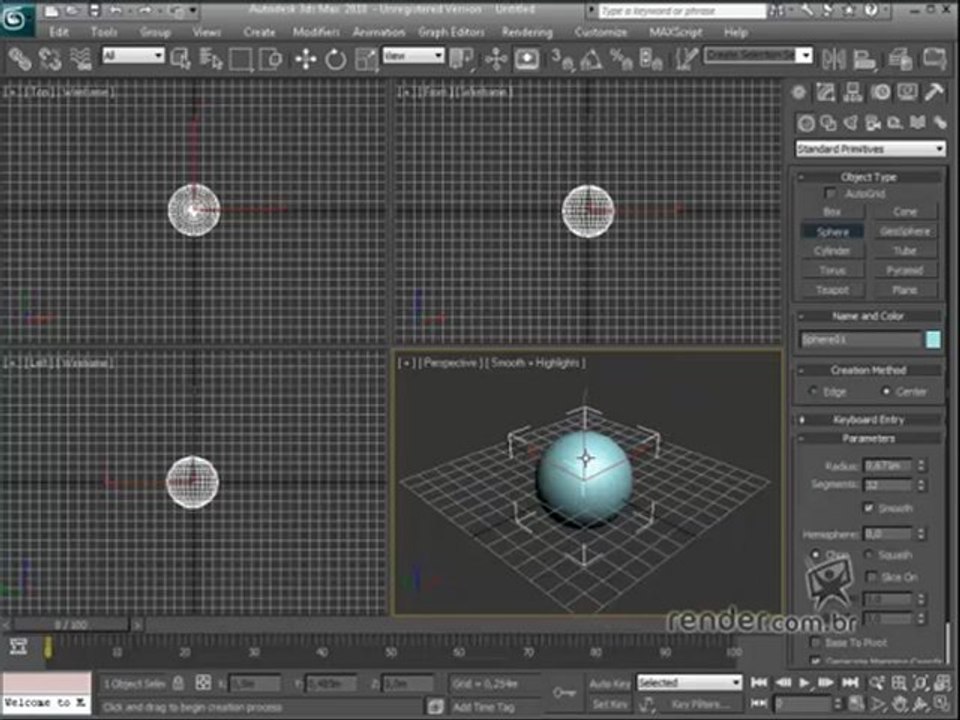Open reference coordinate system View dropdown

tap(413, 56)
